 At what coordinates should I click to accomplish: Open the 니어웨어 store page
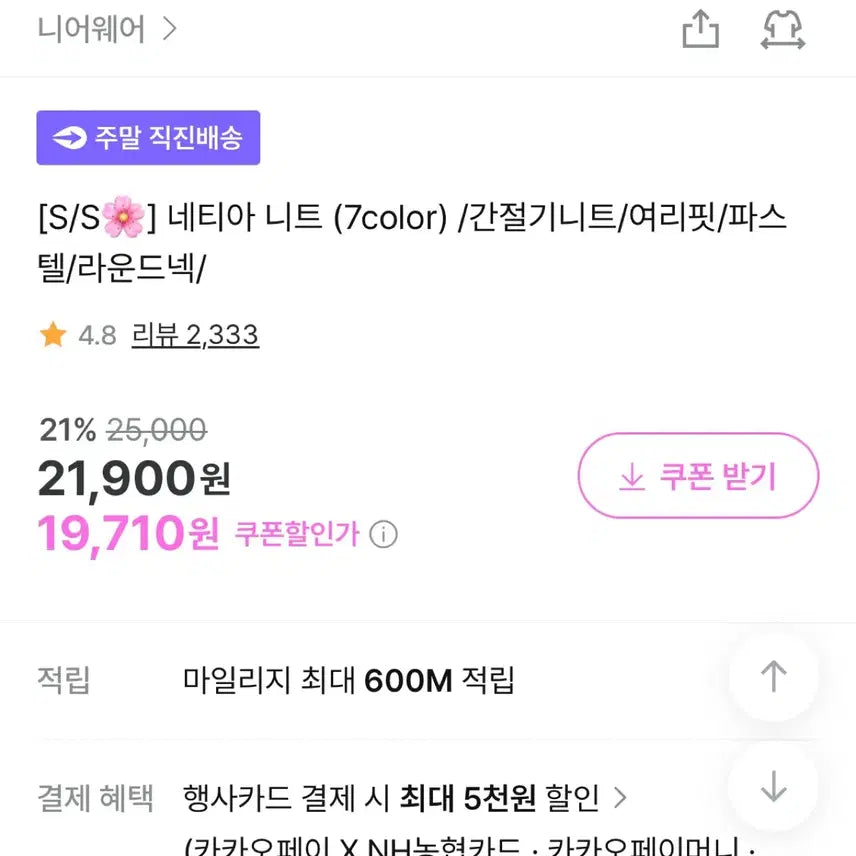pos(92,29)
